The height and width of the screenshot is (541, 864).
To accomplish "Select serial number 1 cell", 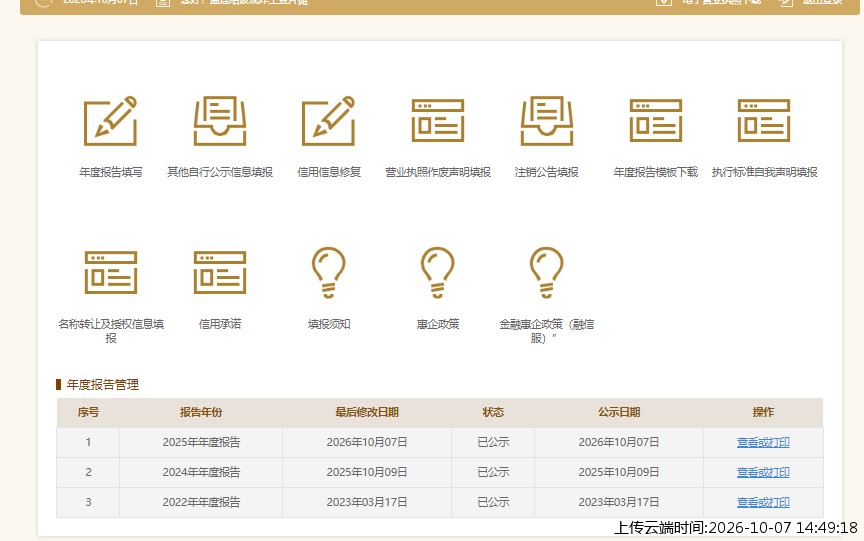I will pos(88,442).
